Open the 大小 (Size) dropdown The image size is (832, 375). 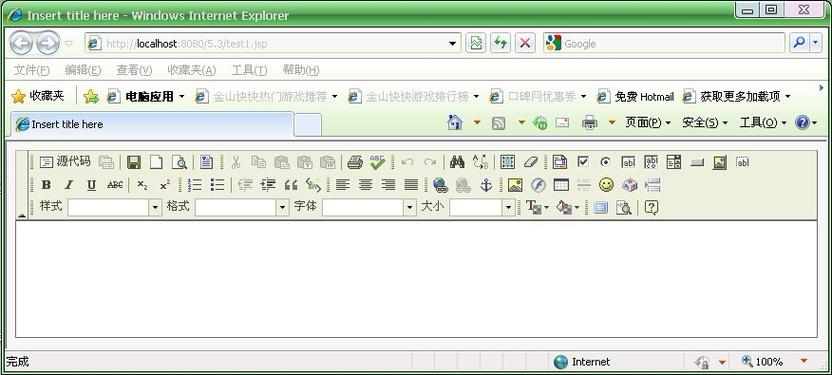click(x=482, y=207)
